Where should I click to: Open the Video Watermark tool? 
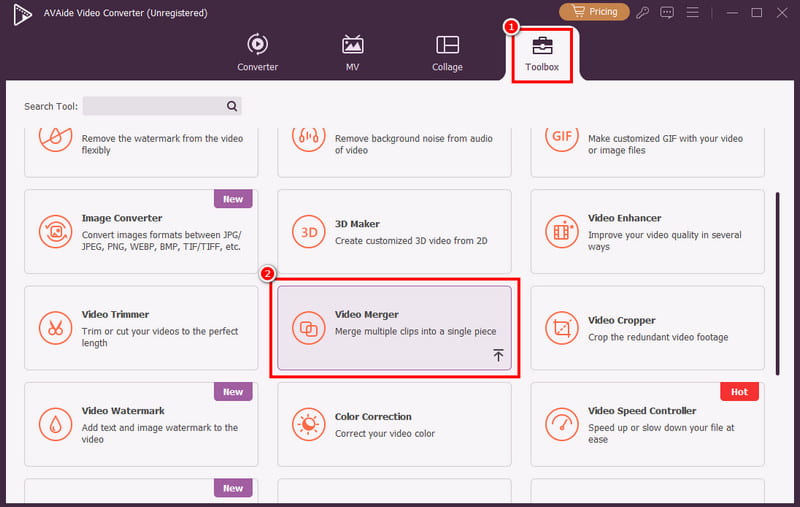pos(141,423)
